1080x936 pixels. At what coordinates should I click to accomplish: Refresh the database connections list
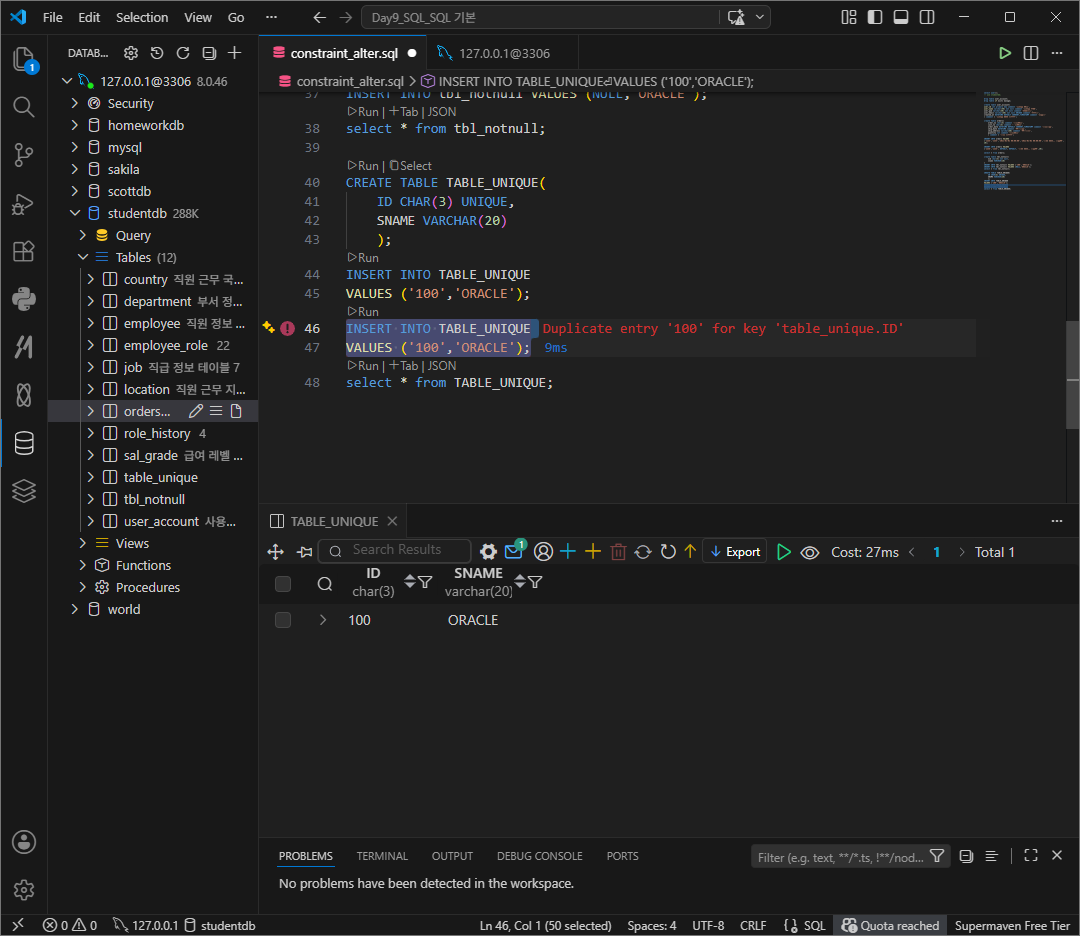(183, 53)
